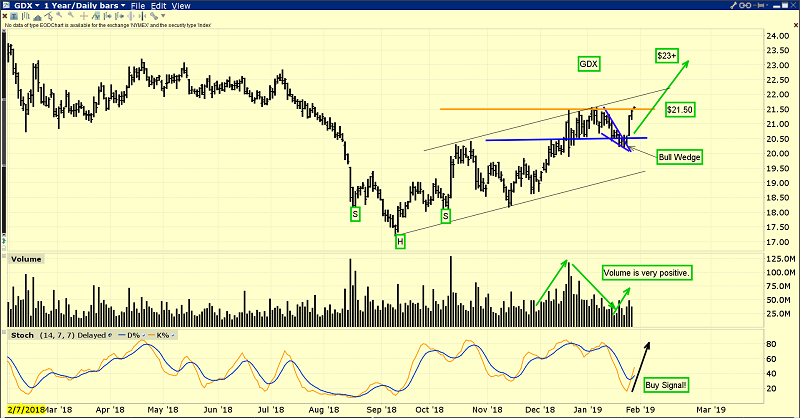Click the zoom out magnifier
The width and height of the screenshot is (800, 418).
(x=71, y=15)
